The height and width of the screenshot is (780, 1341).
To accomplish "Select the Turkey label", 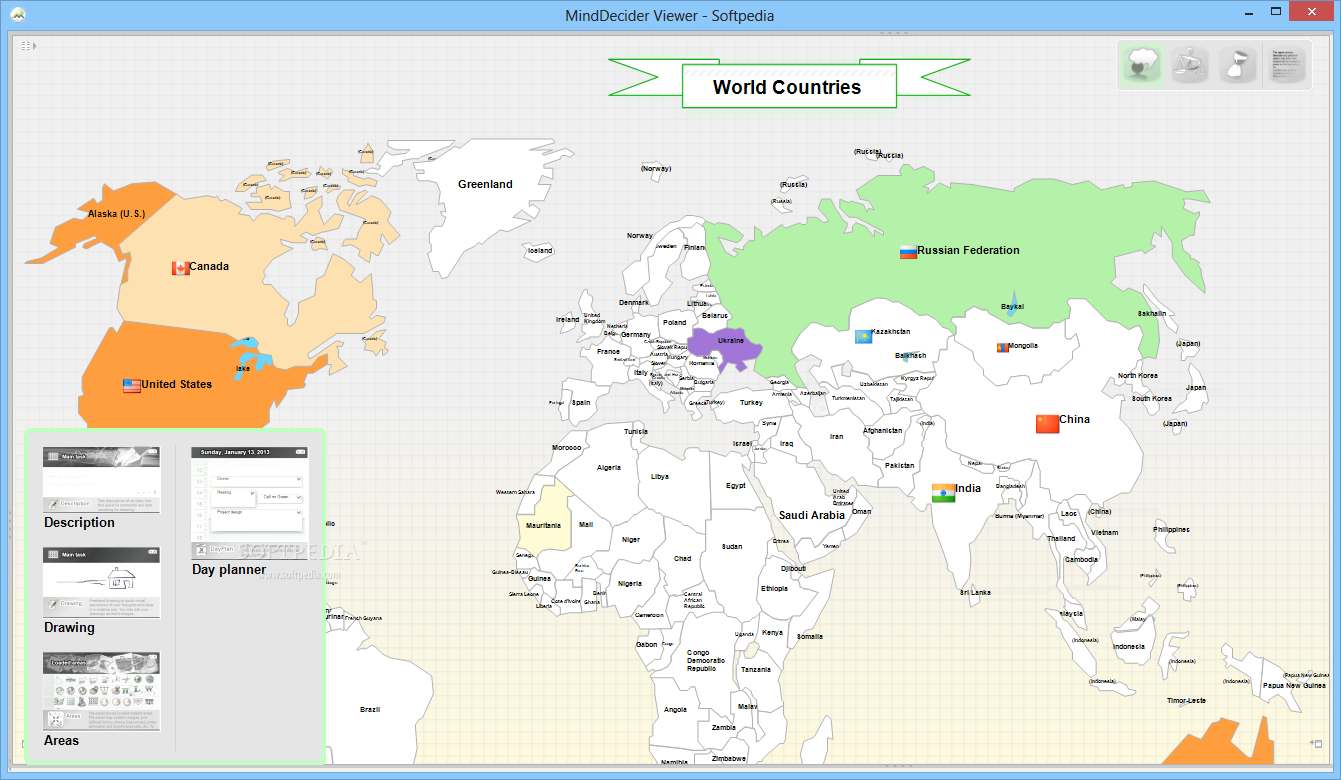I will click(751, 403).
